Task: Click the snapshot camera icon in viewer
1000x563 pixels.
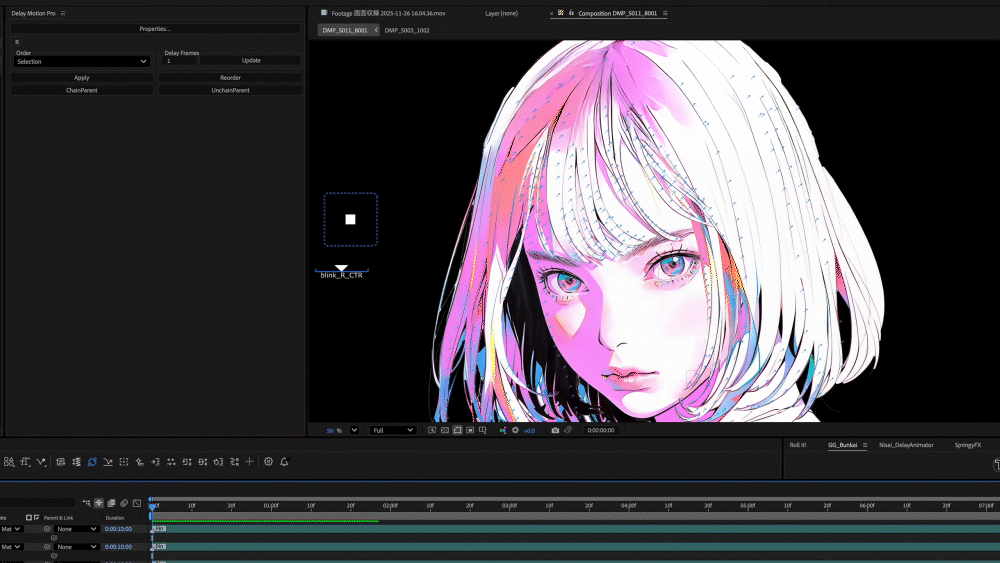Action: [x=555, y=430]
